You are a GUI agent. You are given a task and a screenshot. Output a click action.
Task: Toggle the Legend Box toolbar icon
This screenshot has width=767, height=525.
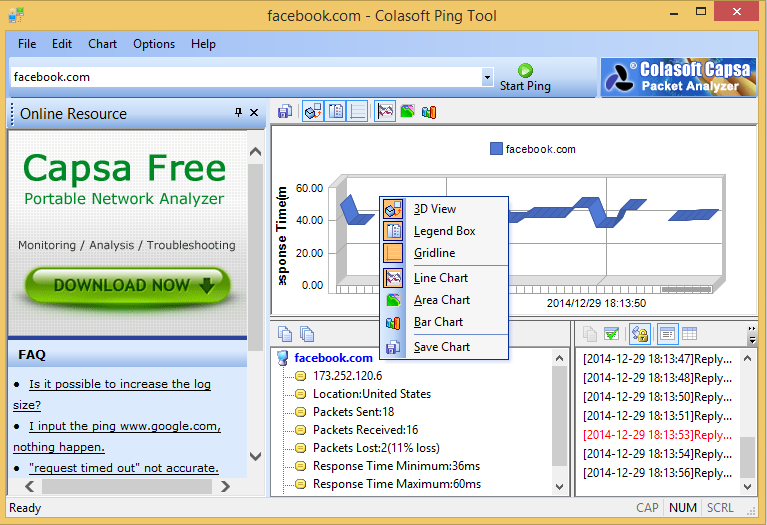click(336, 112)
